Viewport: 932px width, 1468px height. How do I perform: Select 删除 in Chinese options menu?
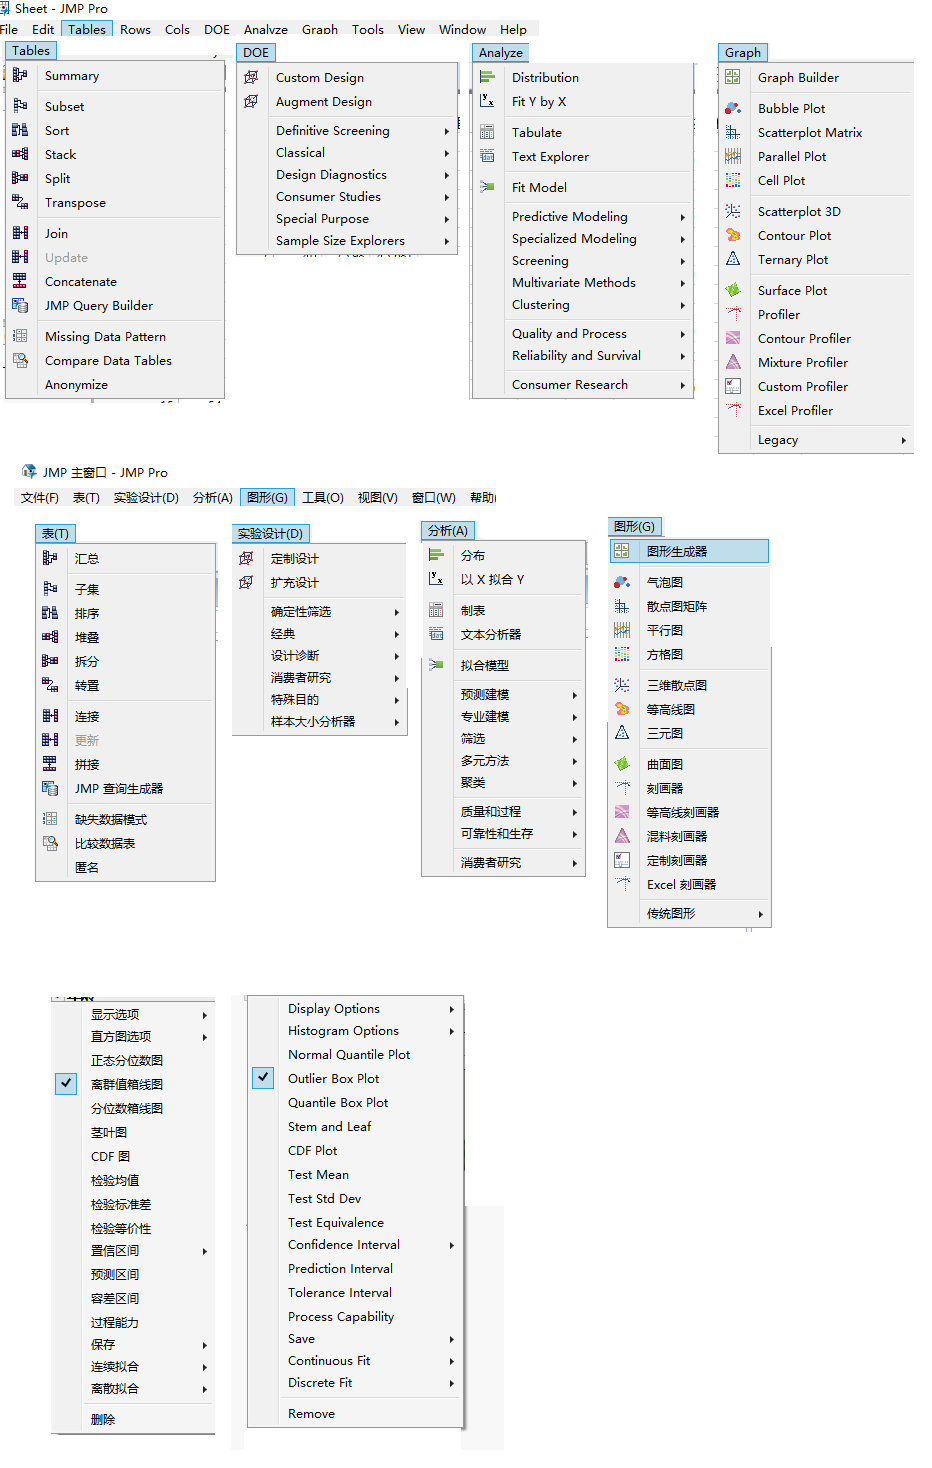click(103, 1419)
